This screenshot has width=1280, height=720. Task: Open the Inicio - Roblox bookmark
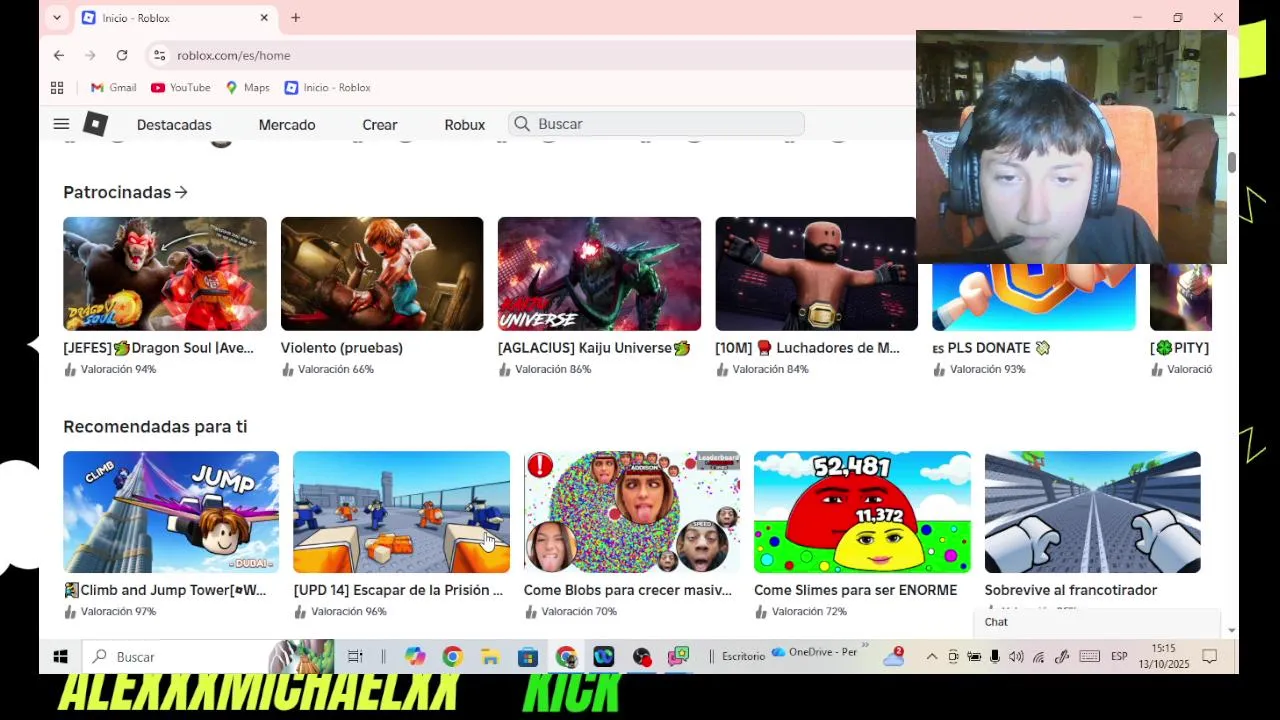[x=328, y=88]
